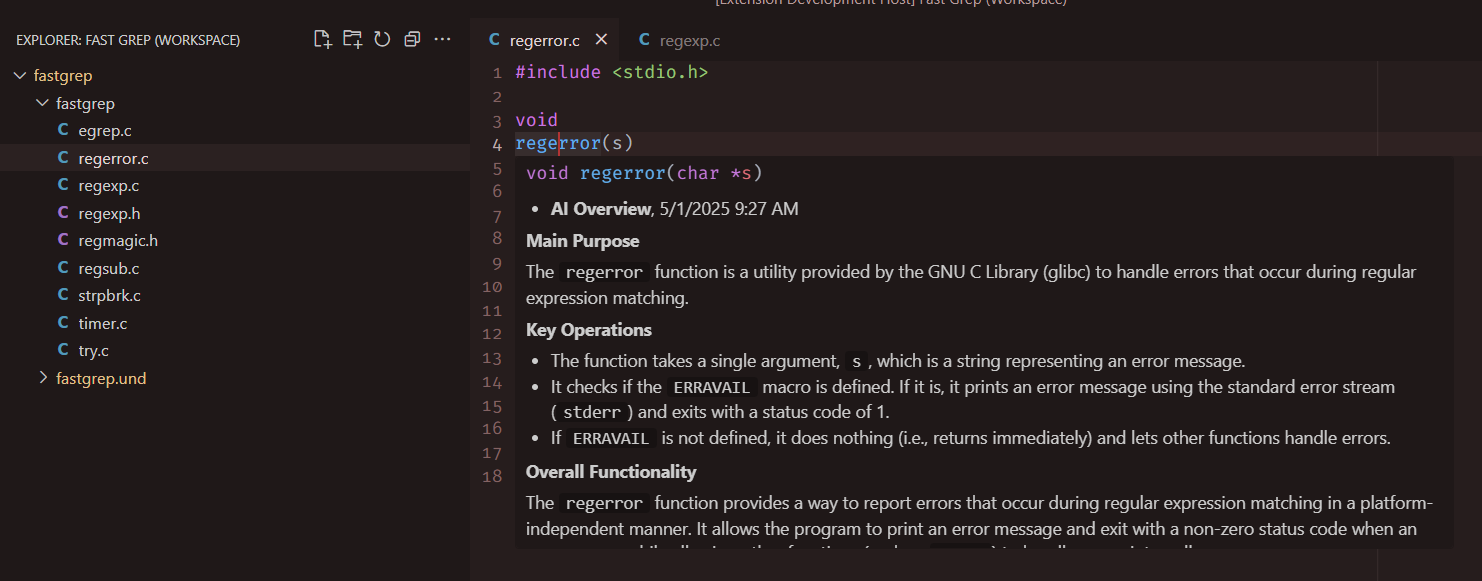Click the C icon beside egrep.c
Image resolution: width=1482 pixels, height=581 pixels.
point(63,131)
